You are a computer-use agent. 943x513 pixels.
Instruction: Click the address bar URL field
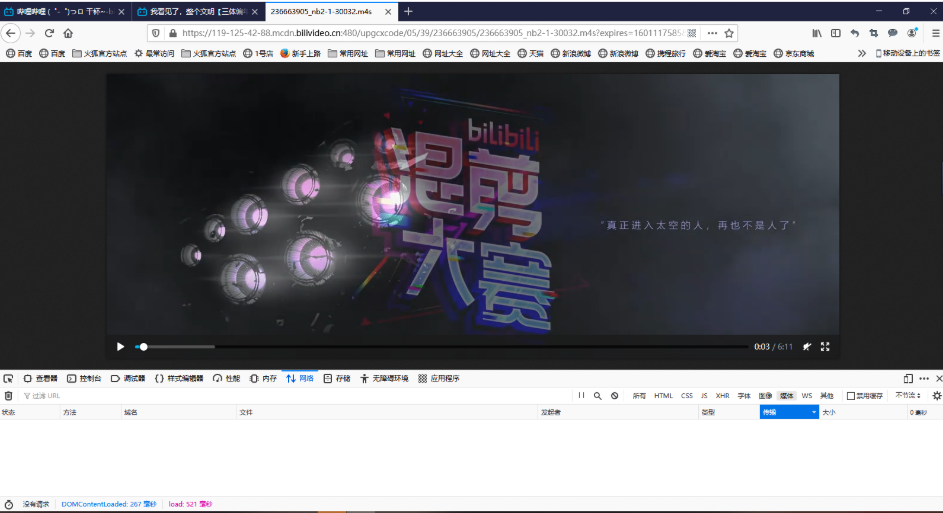433,33
